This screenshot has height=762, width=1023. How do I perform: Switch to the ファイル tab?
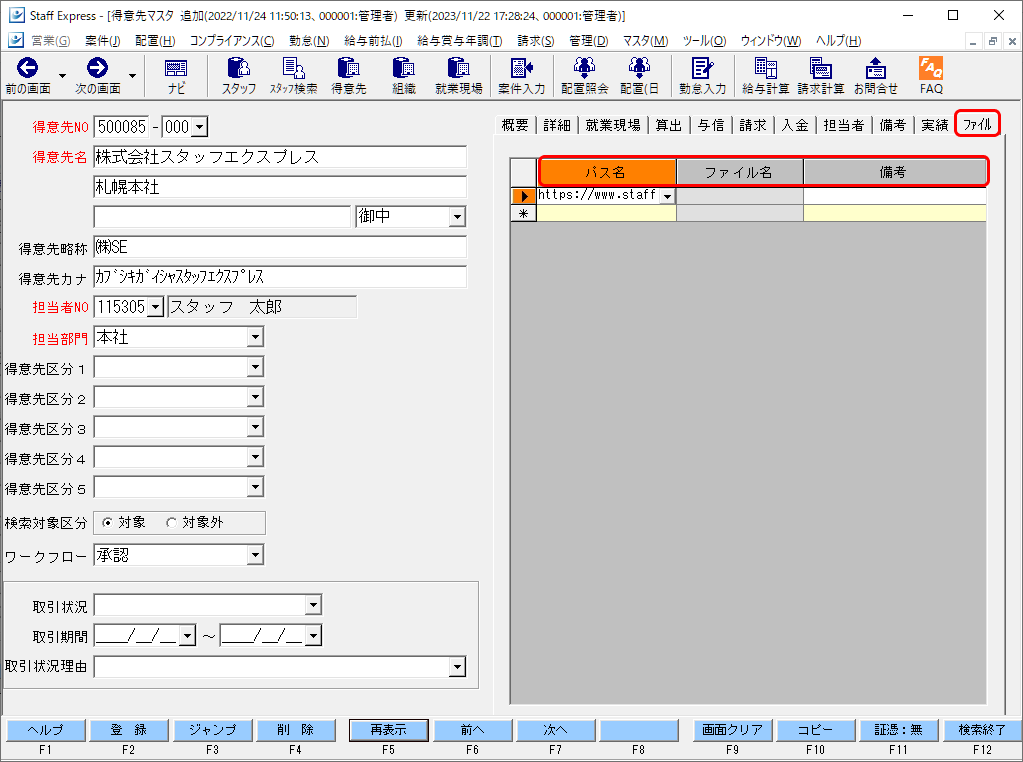pyautogui.click(x=977, y=124)
